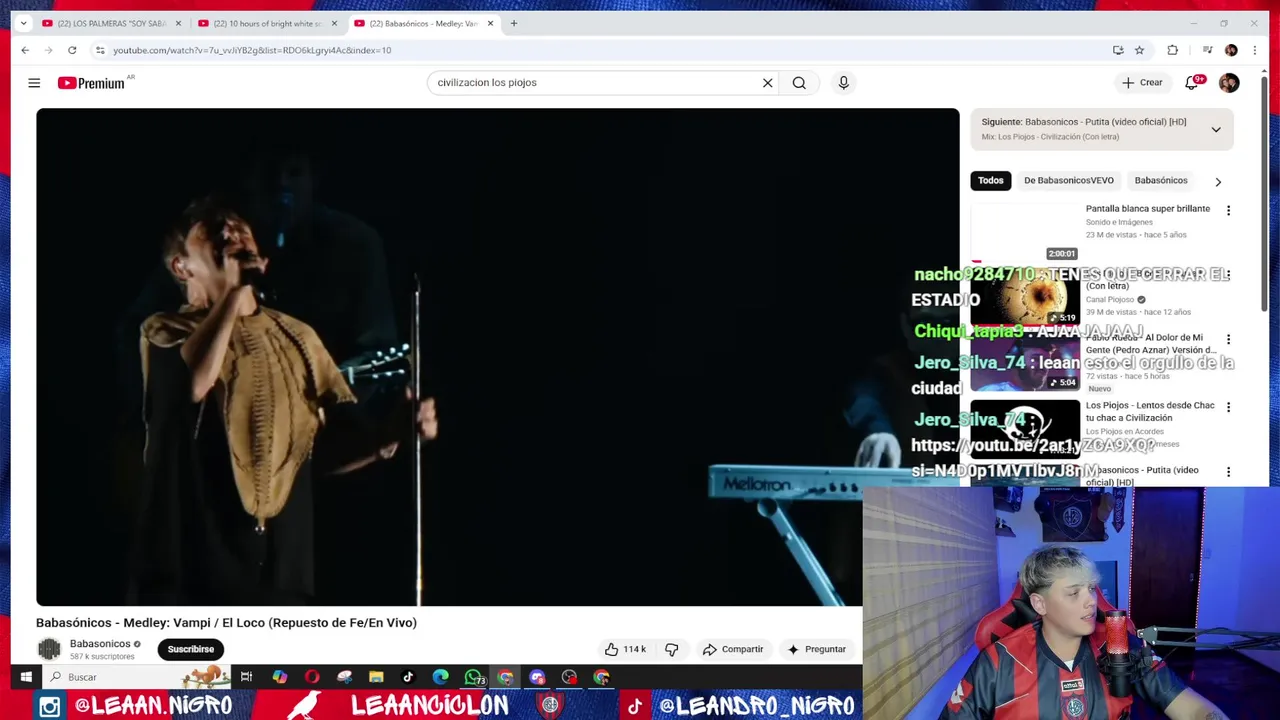Click the Compartir share button
This screenshot has height=720, width=1280.
point(733,649)
